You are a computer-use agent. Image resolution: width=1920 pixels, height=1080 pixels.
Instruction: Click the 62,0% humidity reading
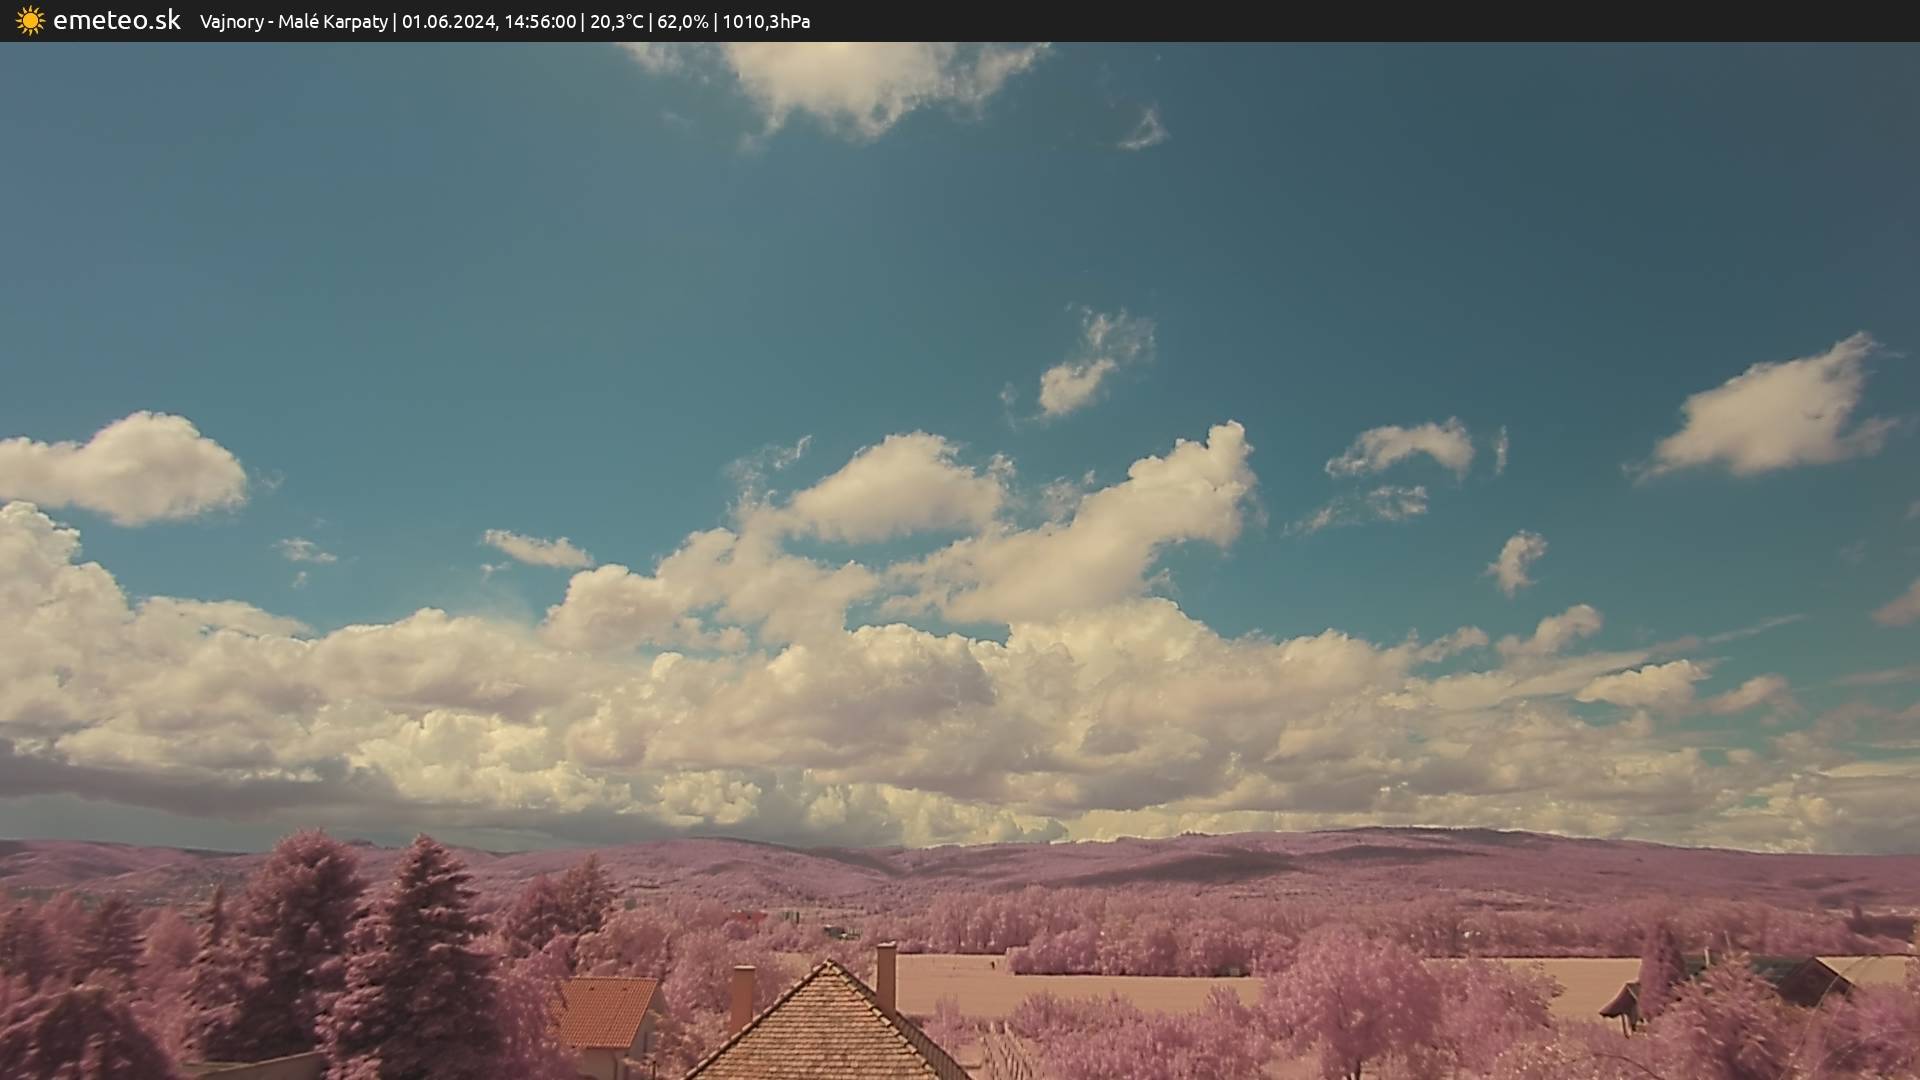pos(682,22)
